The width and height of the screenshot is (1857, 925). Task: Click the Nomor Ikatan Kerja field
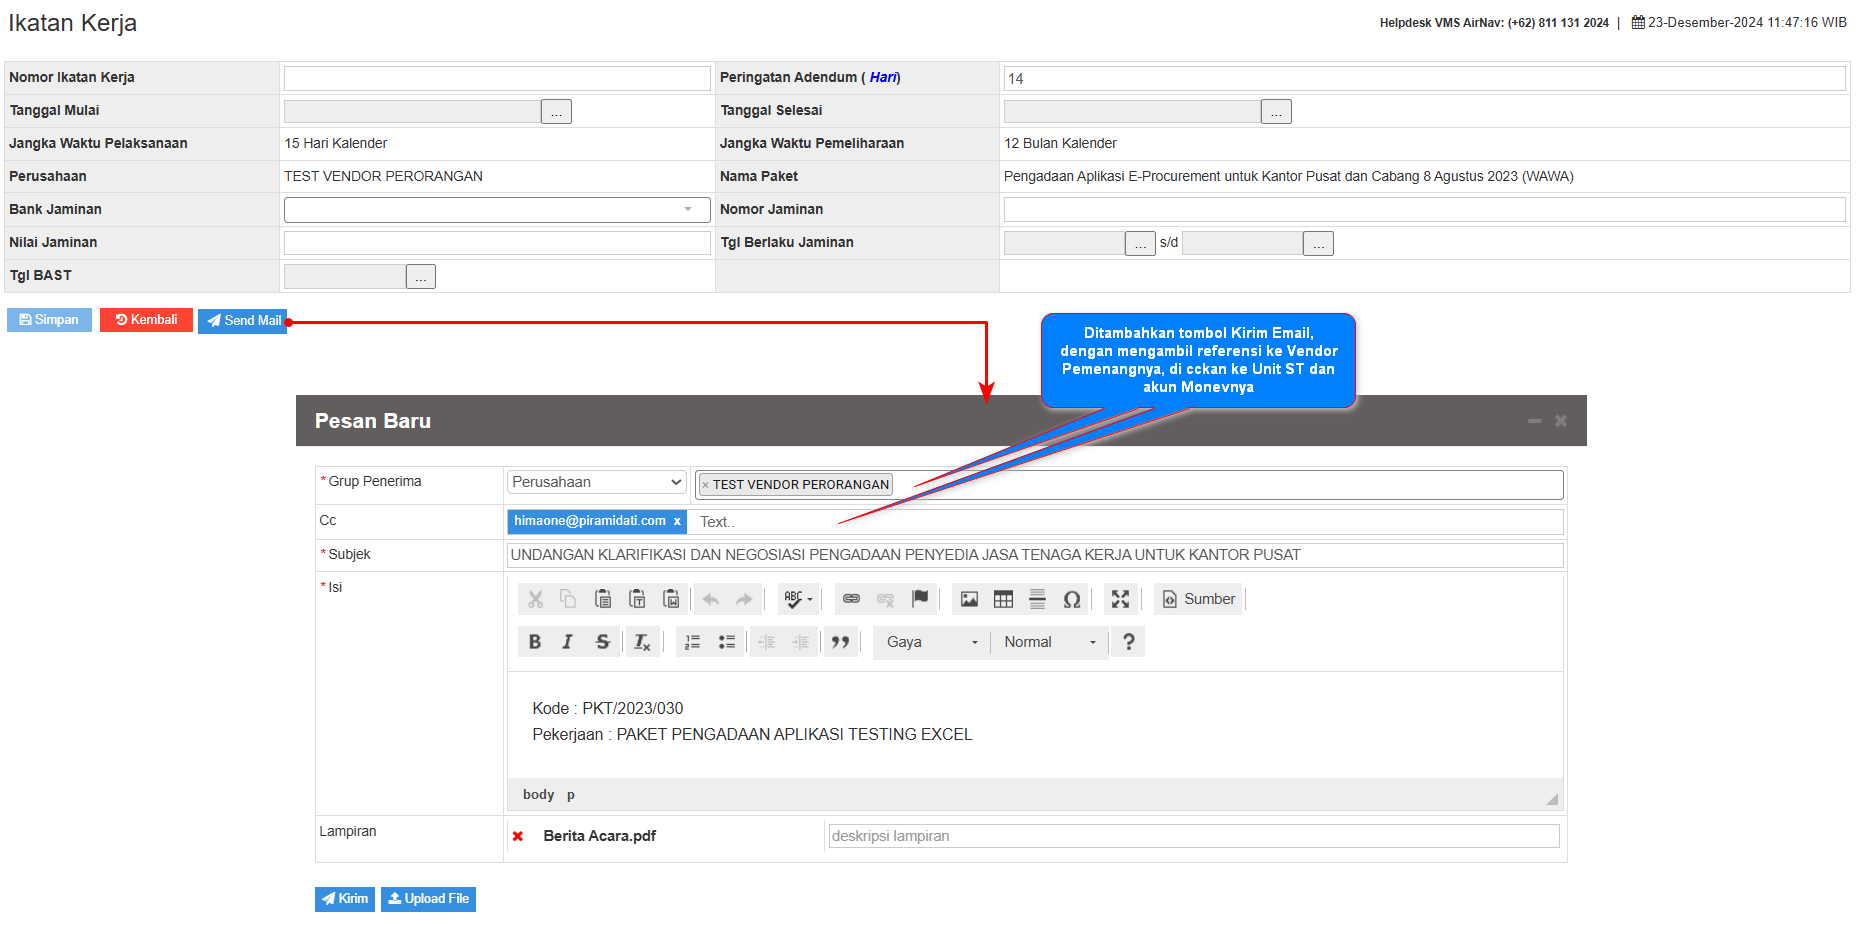point(496,78)
